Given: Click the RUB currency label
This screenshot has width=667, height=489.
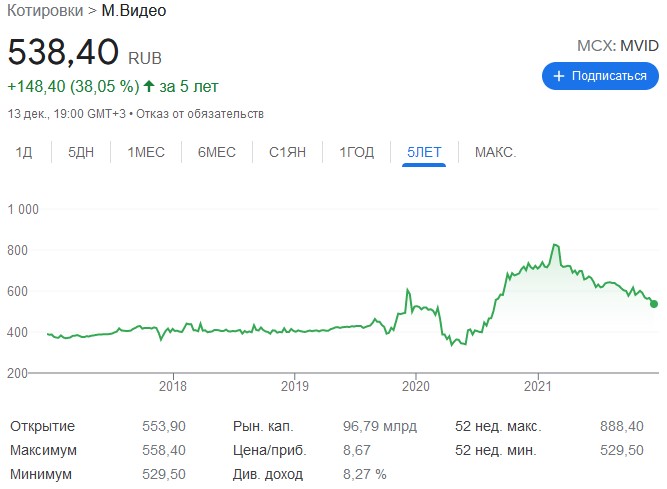Looking at the screenshot, I should [x=145, y=58].
